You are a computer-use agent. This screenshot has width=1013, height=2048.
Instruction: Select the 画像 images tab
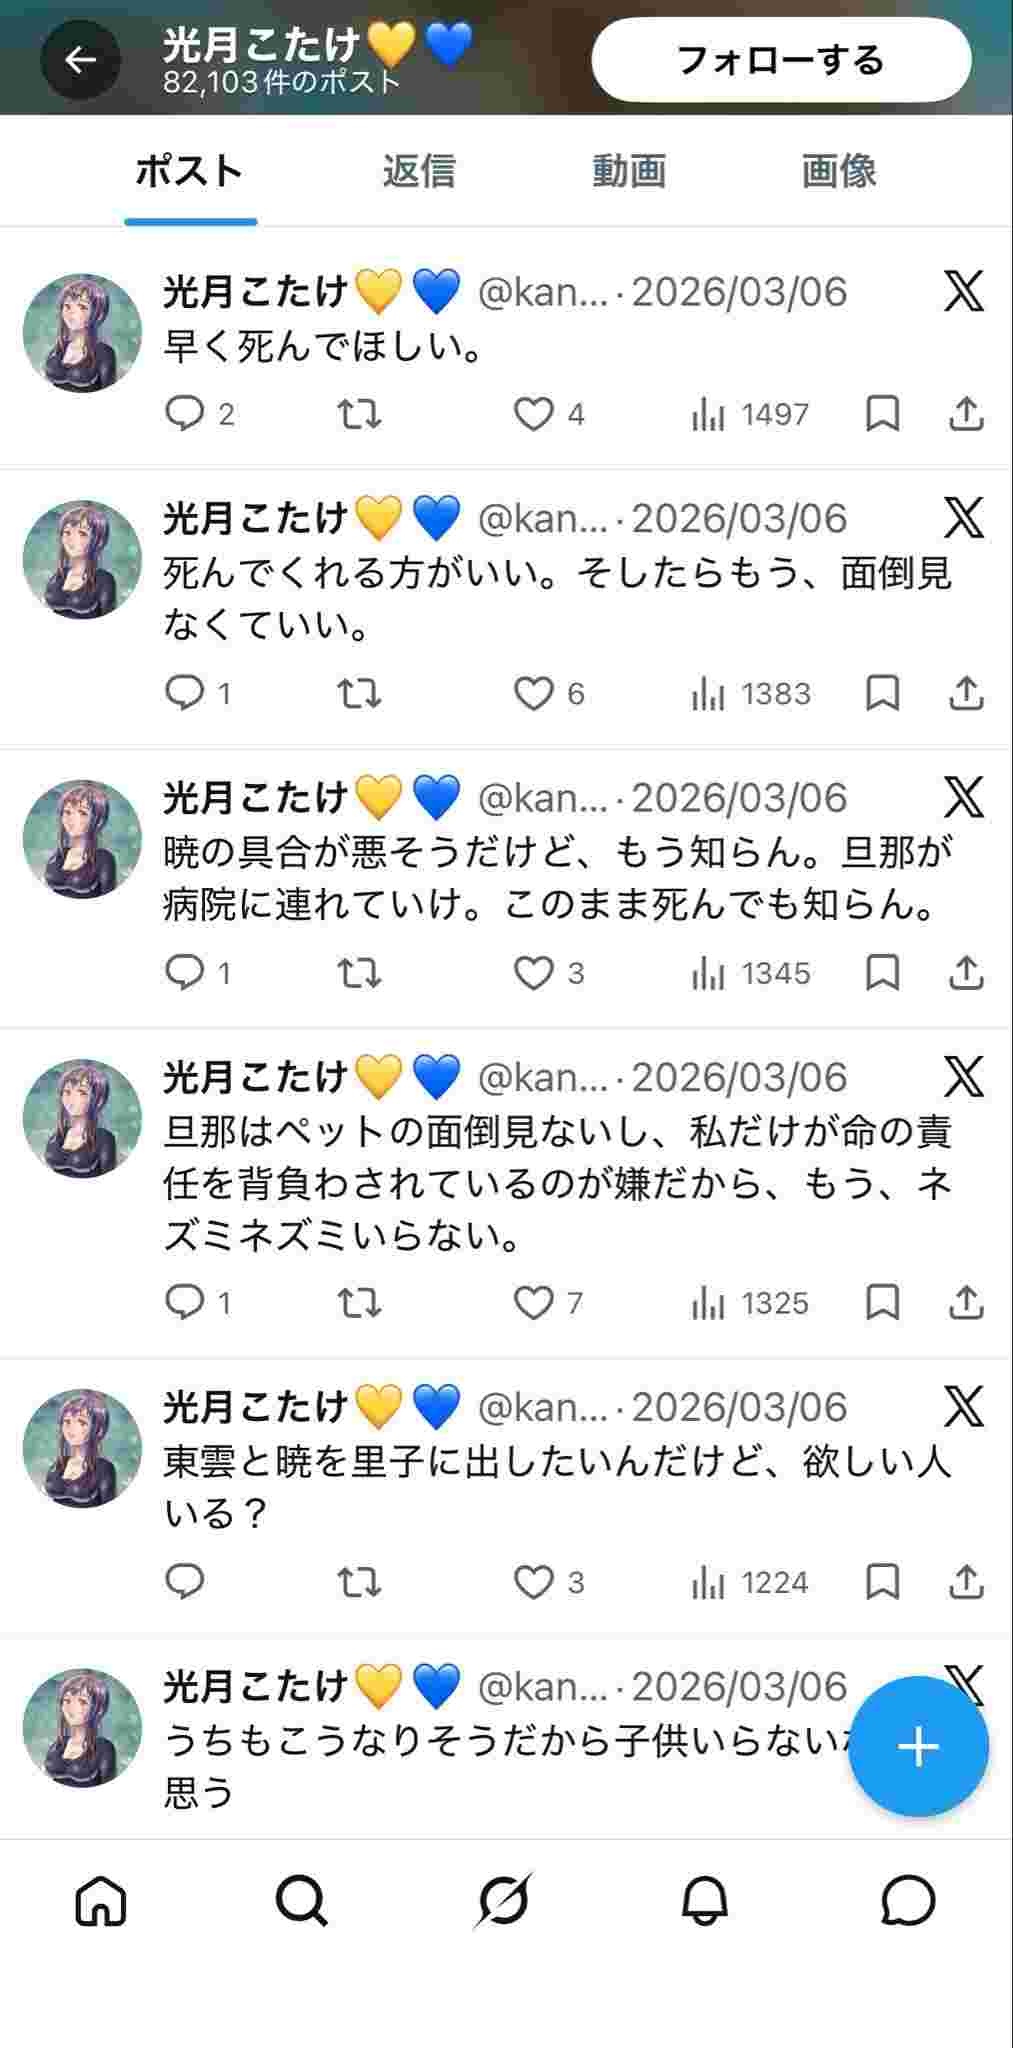839,171
